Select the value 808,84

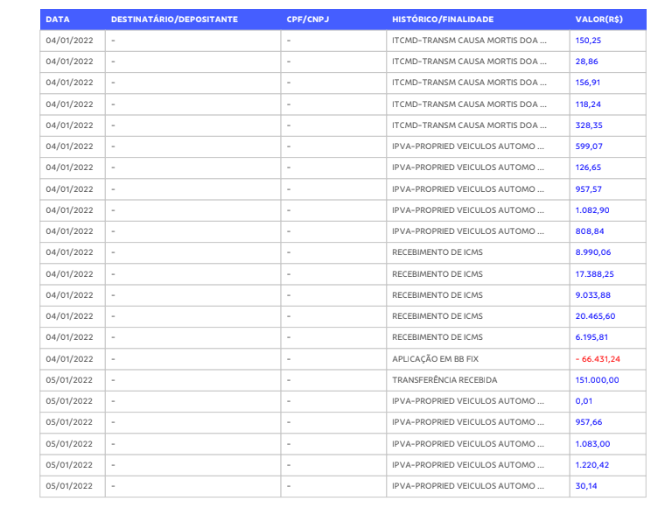point(590,231)
